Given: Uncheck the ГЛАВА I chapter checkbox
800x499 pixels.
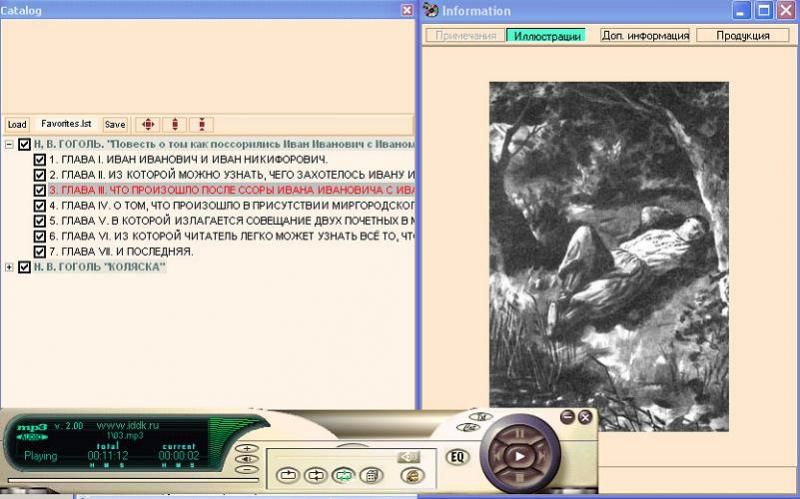Looking at the screenshot, I should [40, 159].
